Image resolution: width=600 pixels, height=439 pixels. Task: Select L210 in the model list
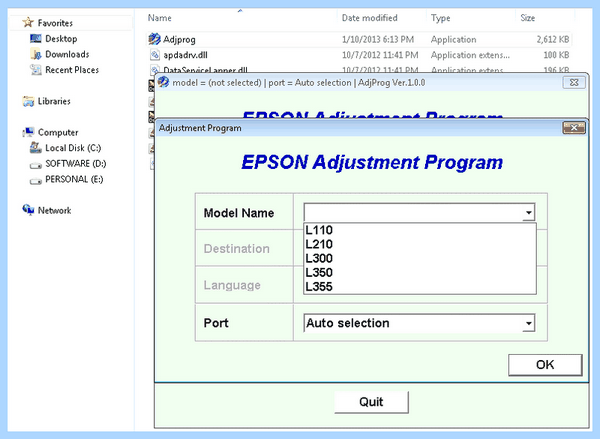coord(420,244)
